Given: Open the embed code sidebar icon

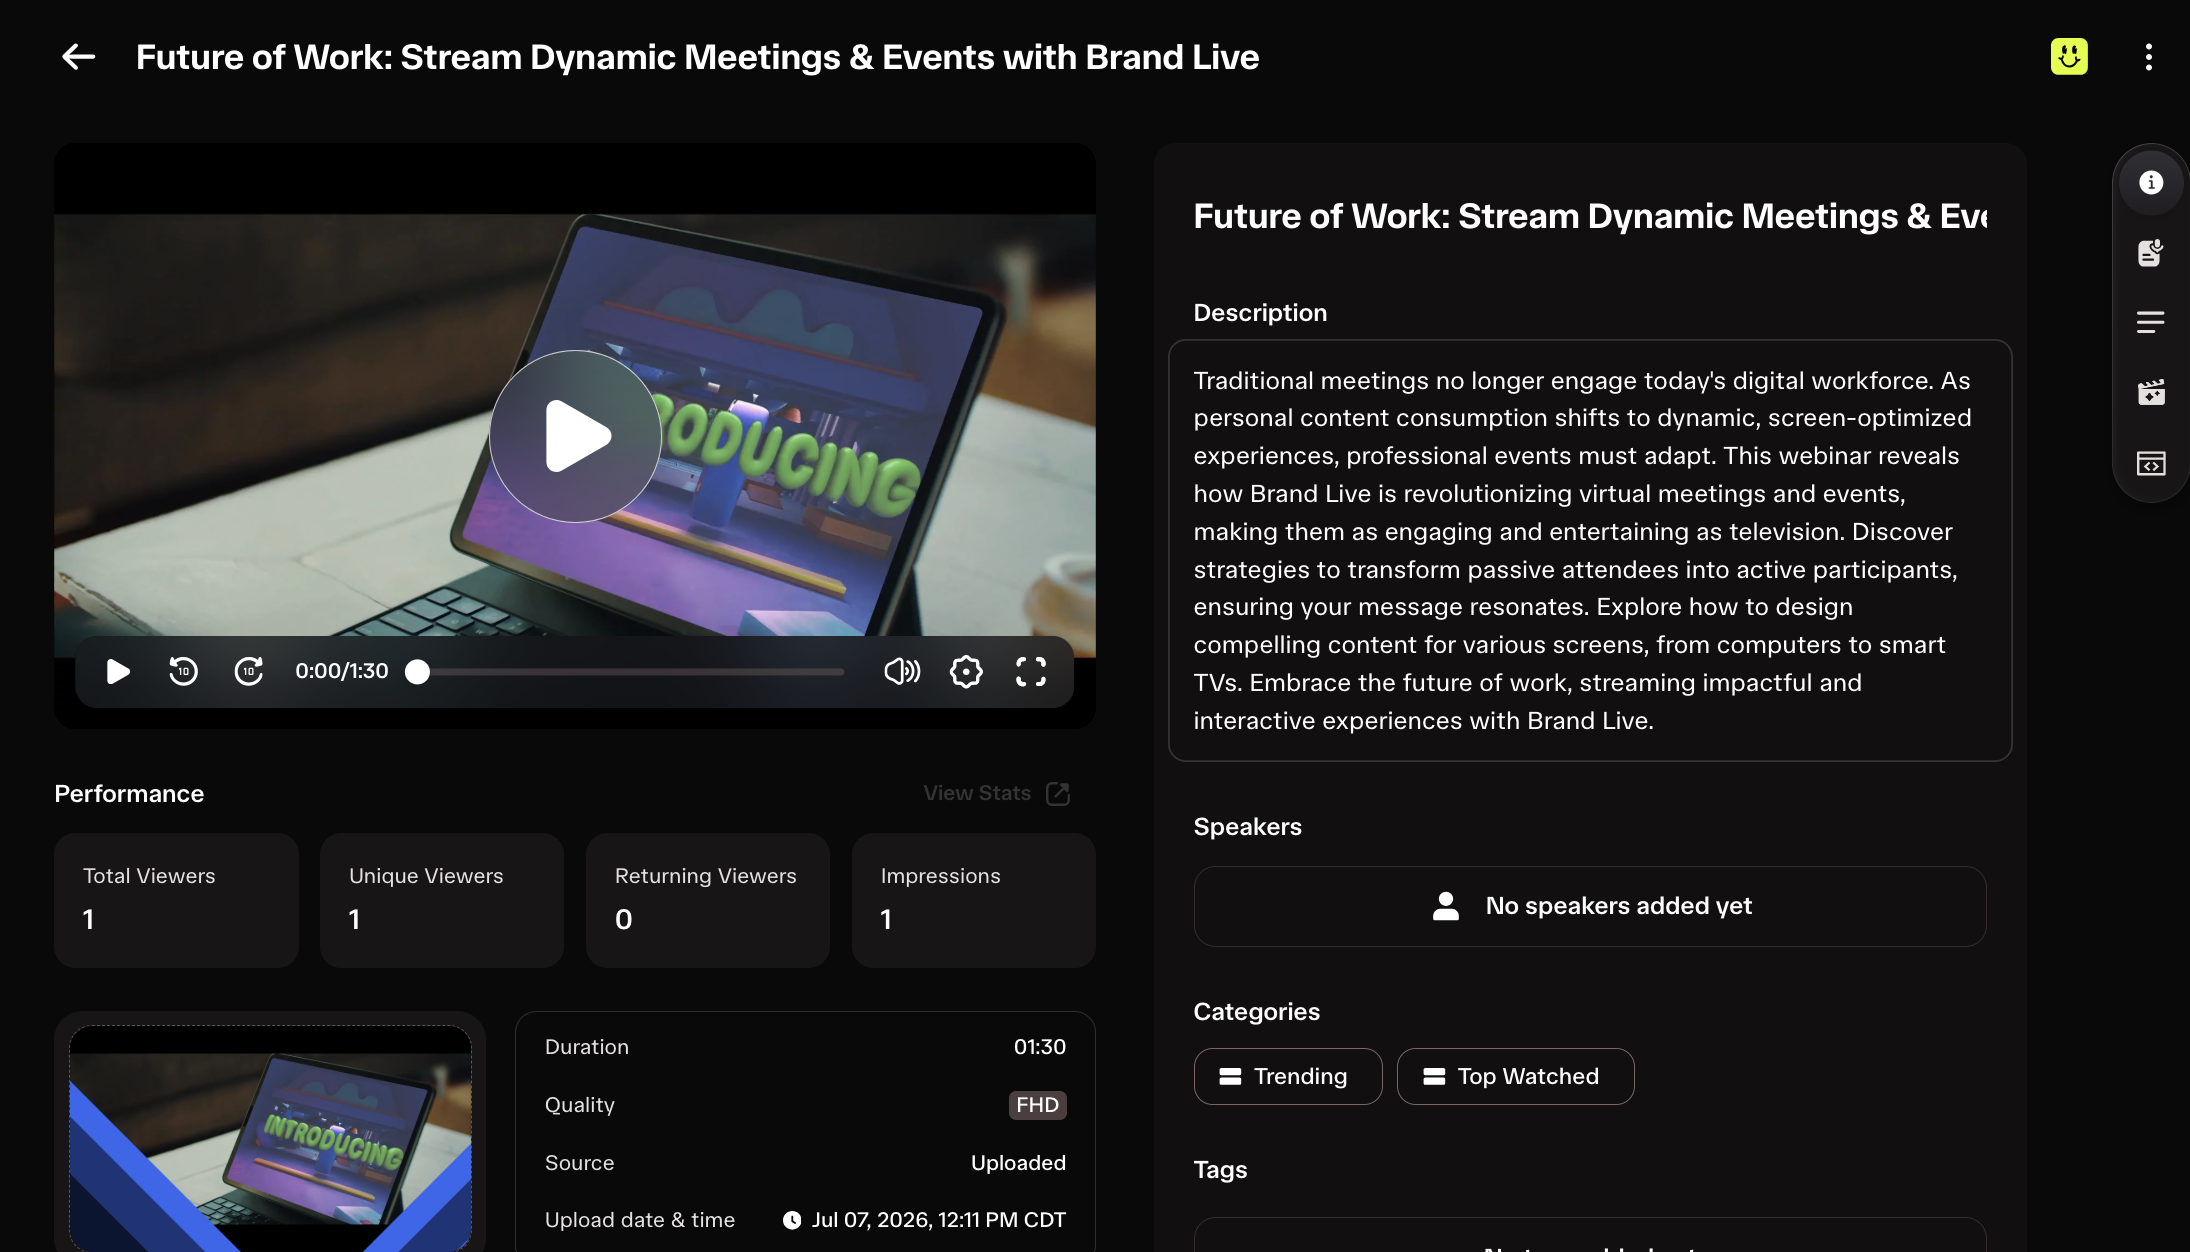Looking at the screenshot, I should pos(2151,463).
